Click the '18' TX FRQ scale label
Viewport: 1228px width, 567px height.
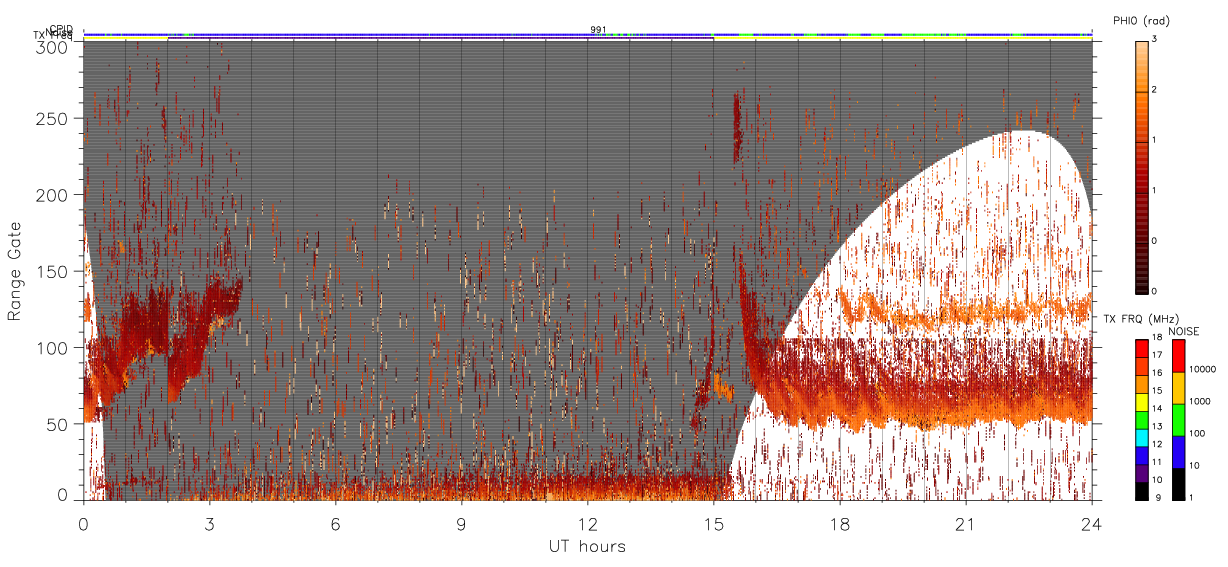(x=1157, y=337)
